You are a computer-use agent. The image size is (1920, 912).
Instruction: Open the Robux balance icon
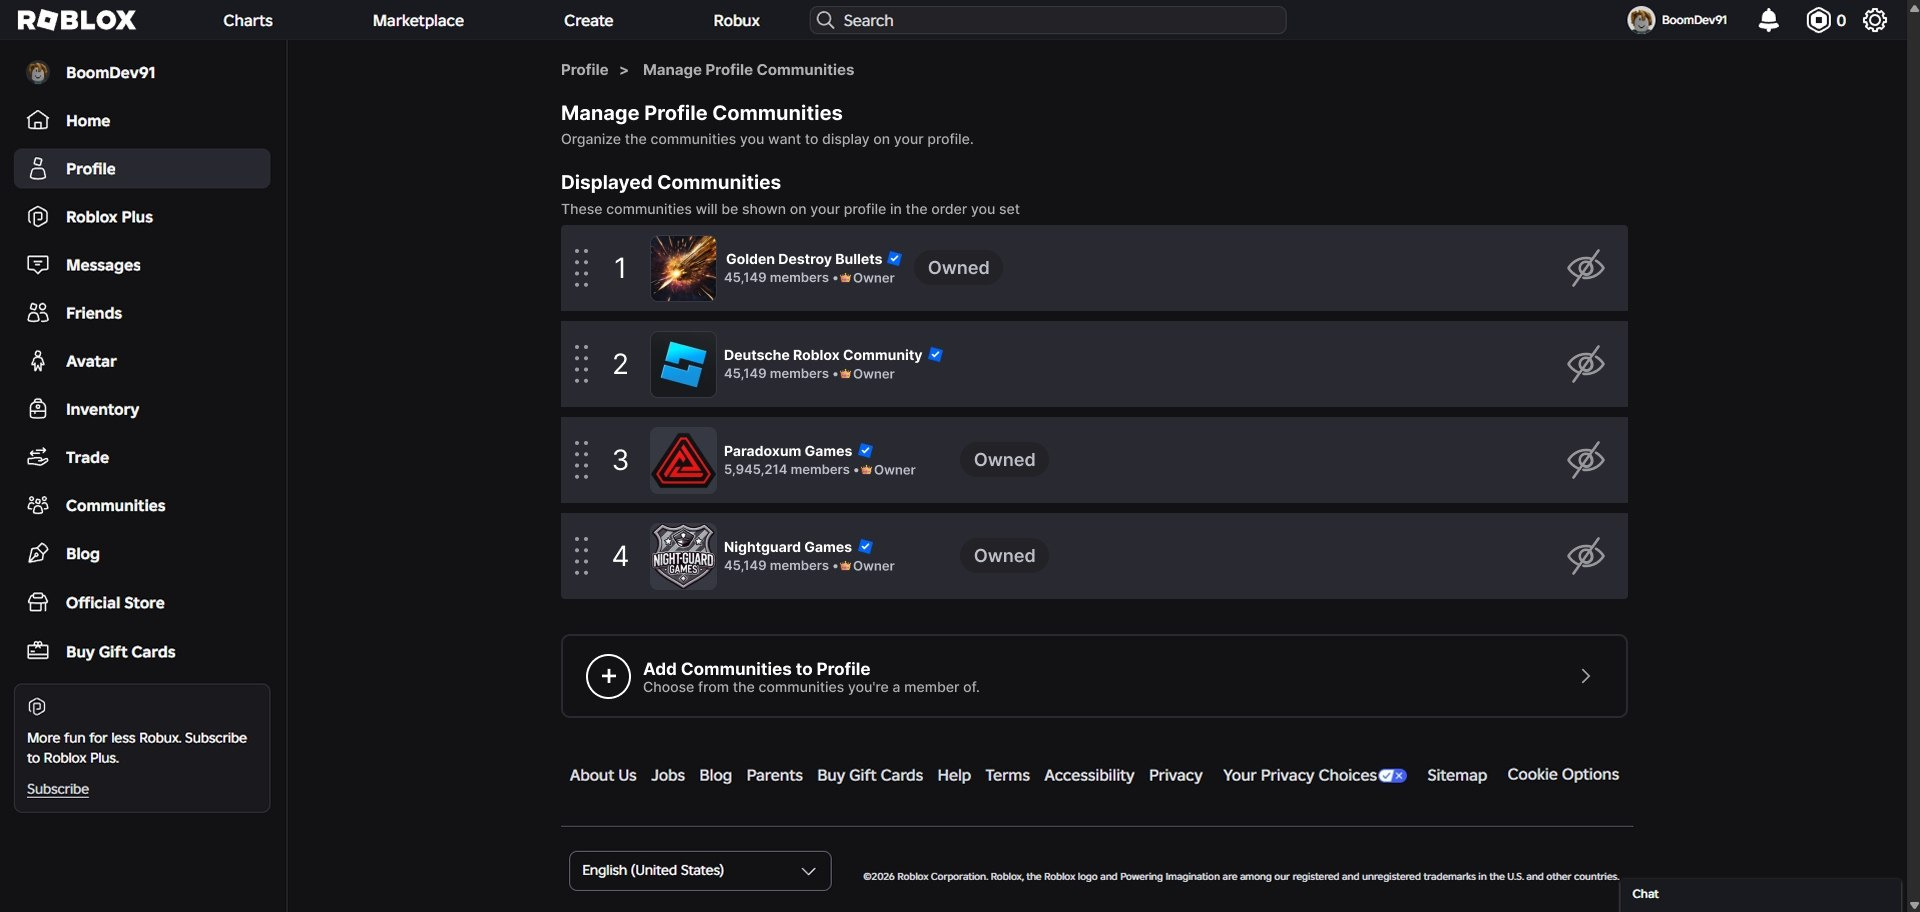[x=1818, y=20]
